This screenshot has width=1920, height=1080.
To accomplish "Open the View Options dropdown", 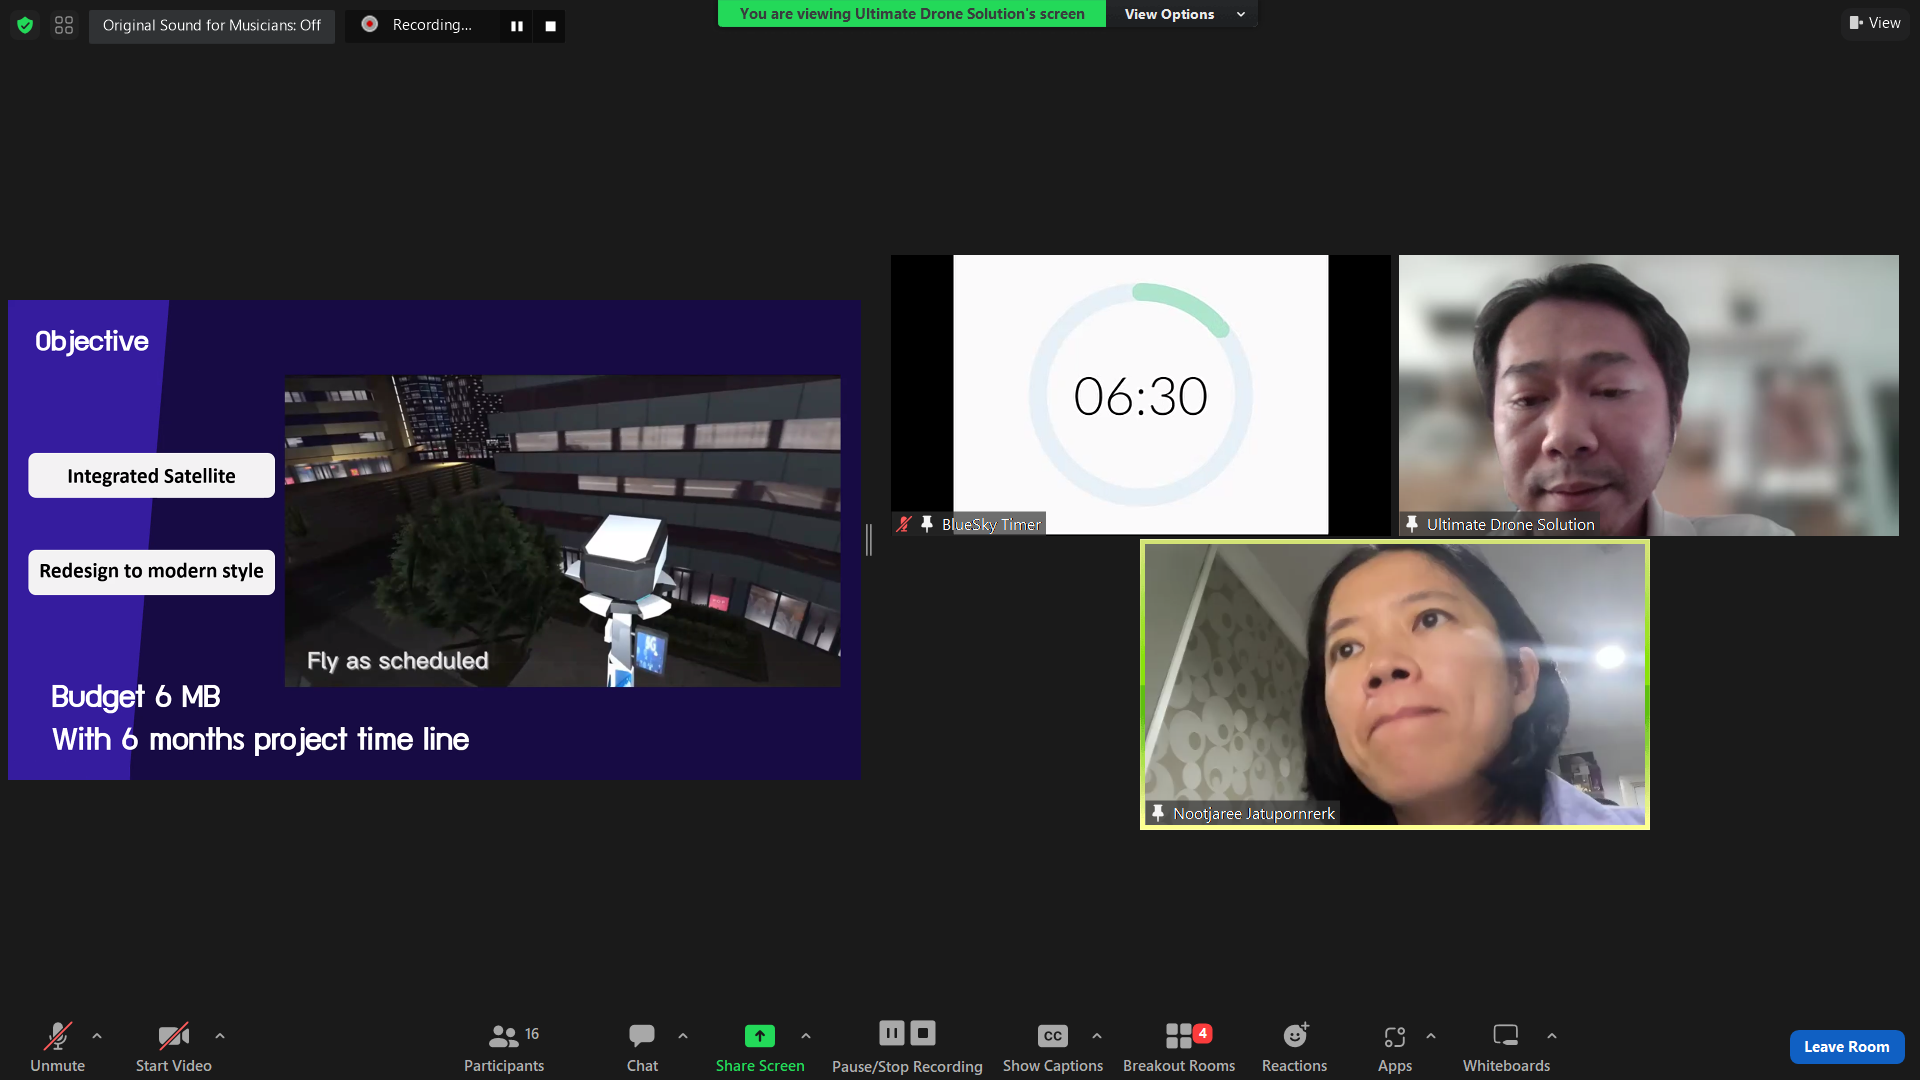I will [x=1183, y=14].
